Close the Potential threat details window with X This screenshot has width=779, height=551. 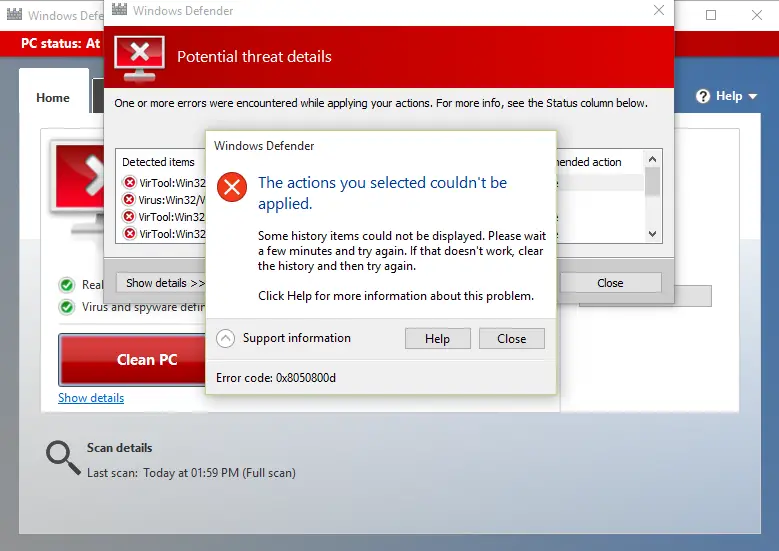(659, 10)
